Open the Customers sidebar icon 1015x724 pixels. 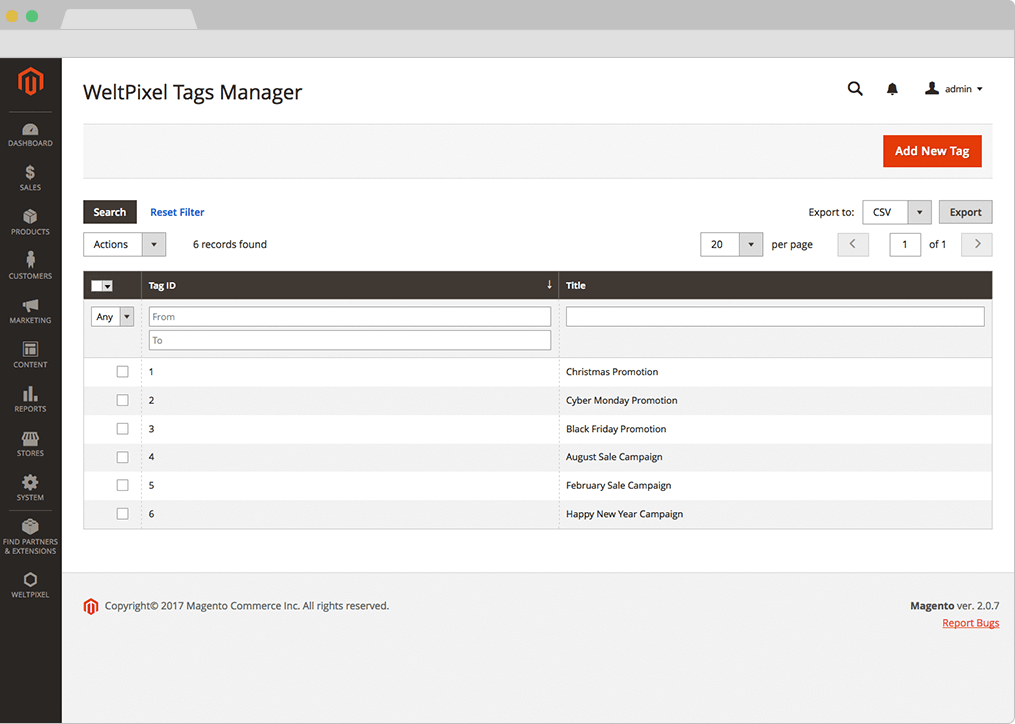click(x=30, y=267)
